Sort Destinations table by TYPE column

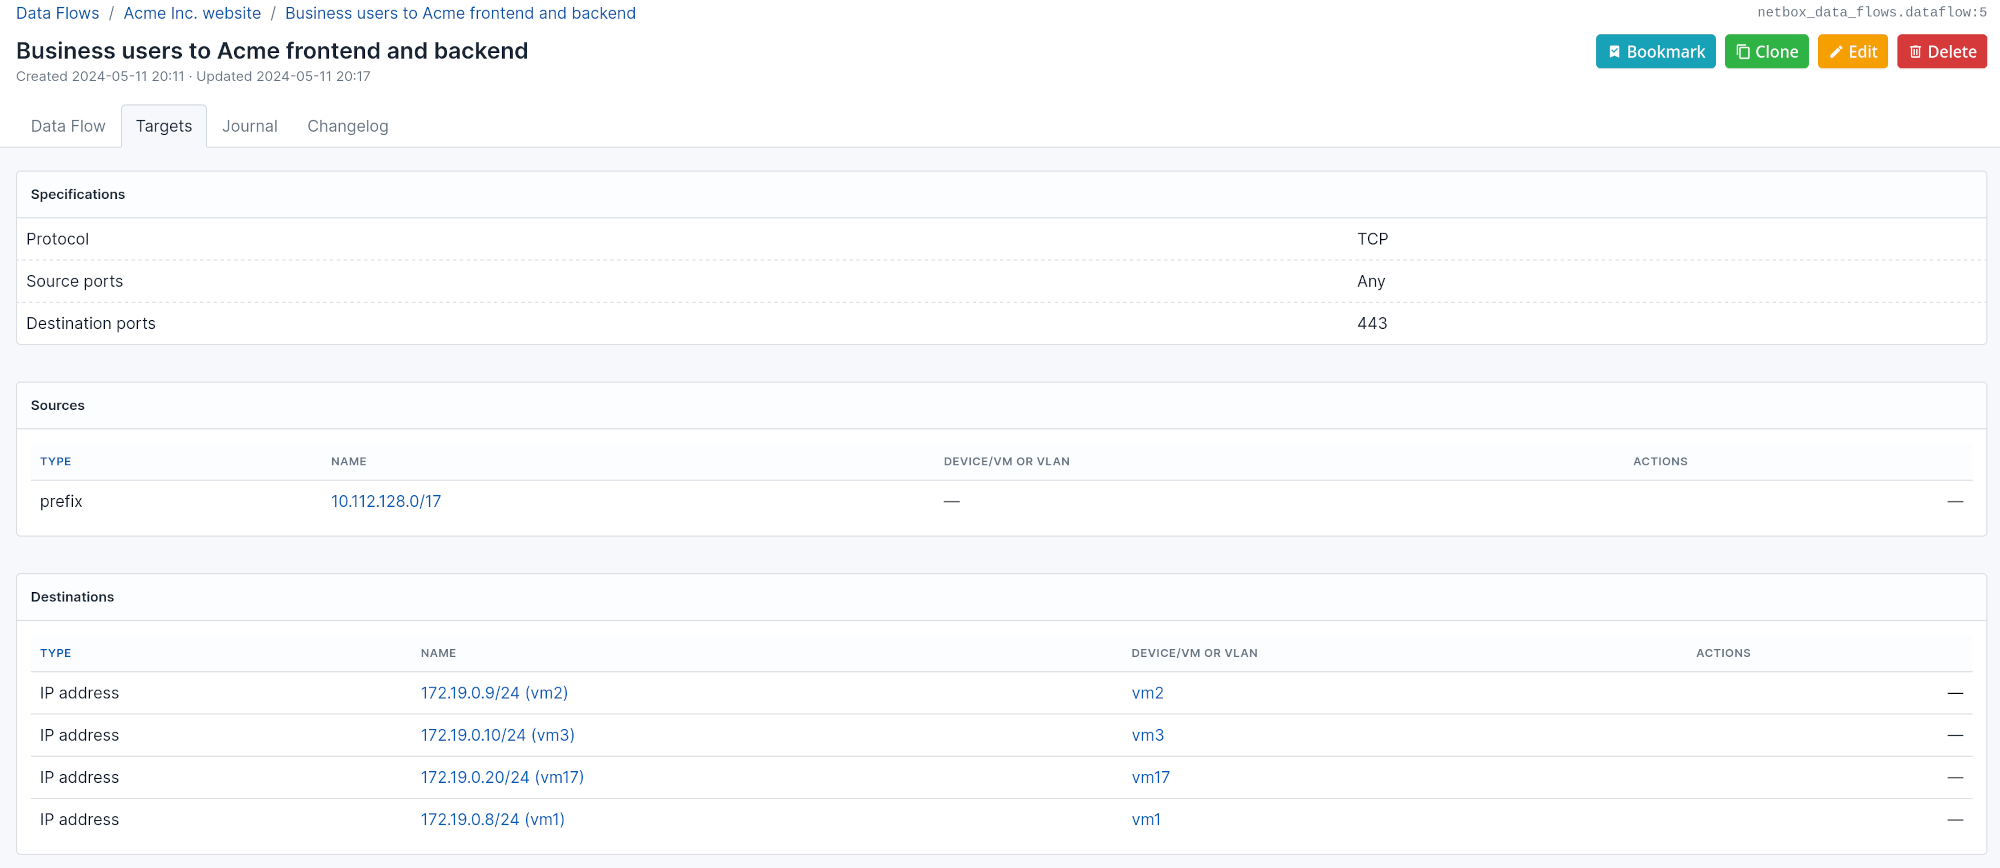tap(56, 653)
